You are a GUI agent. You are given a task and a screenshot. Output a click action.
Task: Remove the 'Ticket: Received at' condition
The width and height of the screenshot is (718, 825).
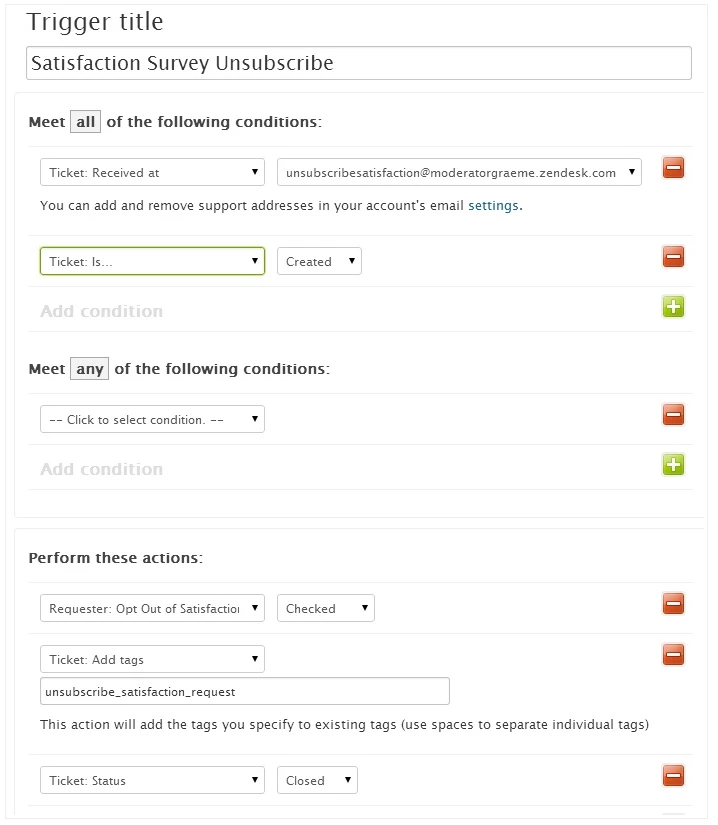click(x=673, y=168)
